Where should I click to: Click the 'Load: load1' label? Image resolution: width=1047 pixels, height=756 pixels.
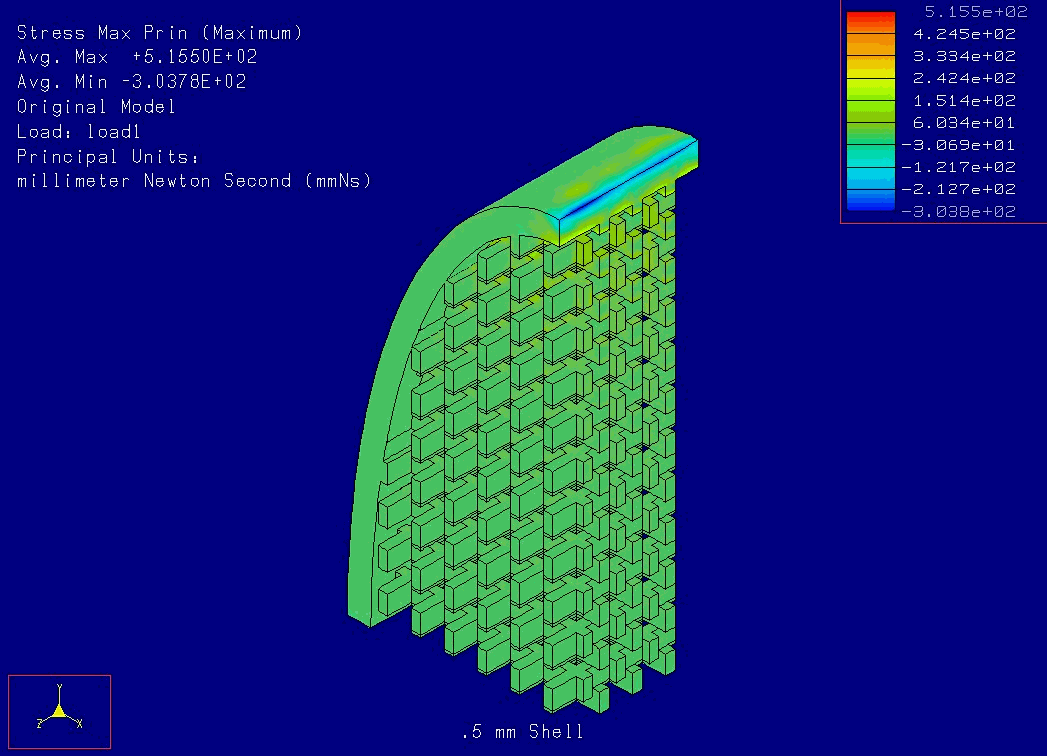[x=80, y=132]
